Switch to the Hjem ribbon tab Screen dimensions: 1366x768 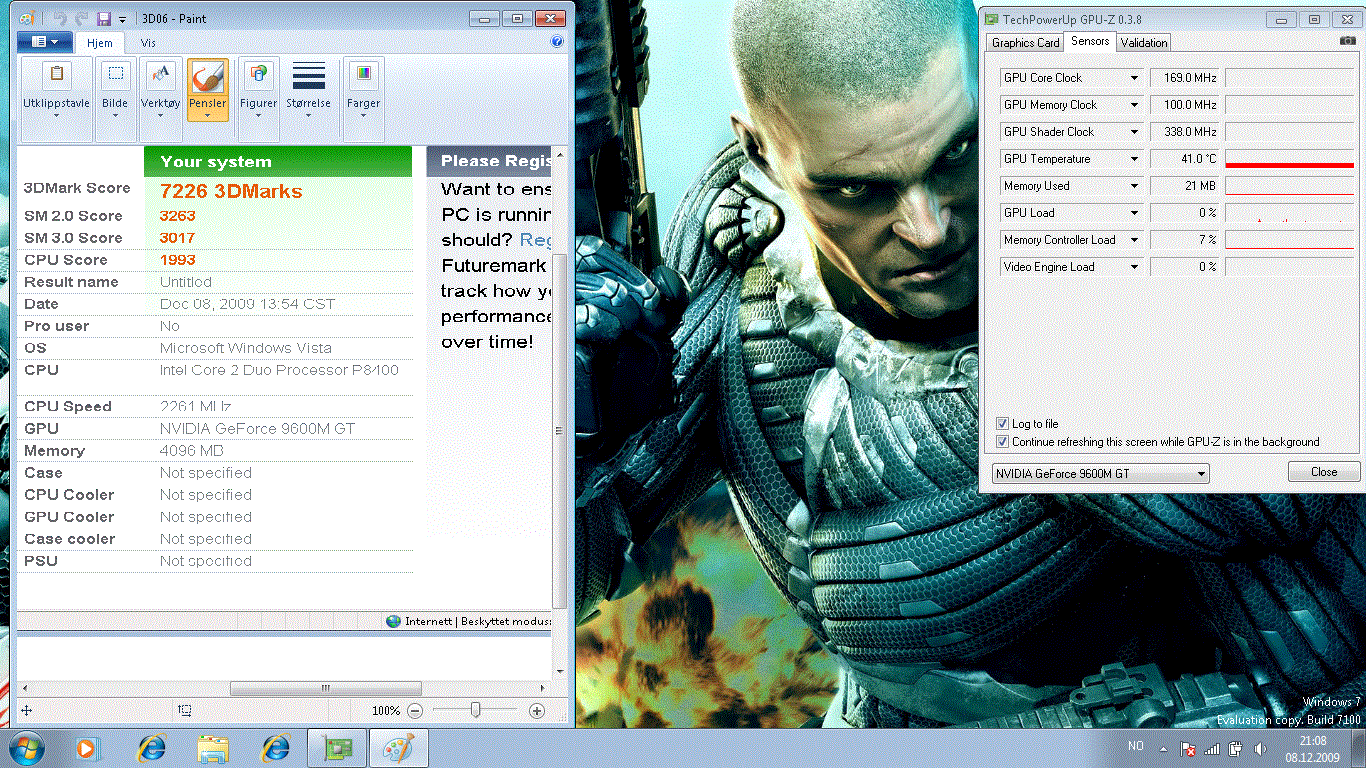[100, 43]
